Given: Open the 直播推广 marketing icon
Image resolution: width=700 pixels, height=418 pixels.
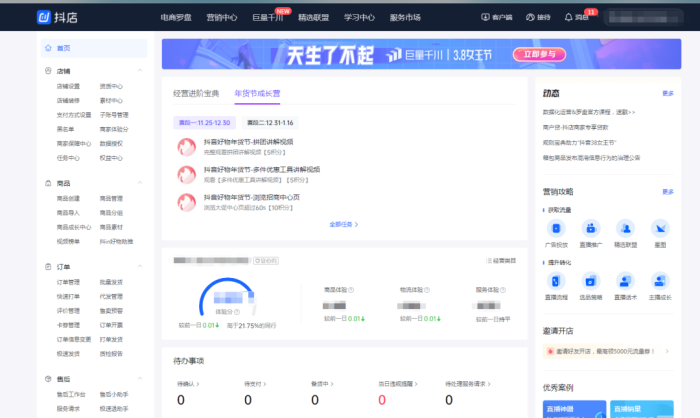Looking at the screenshot, I should pos(591,228).
